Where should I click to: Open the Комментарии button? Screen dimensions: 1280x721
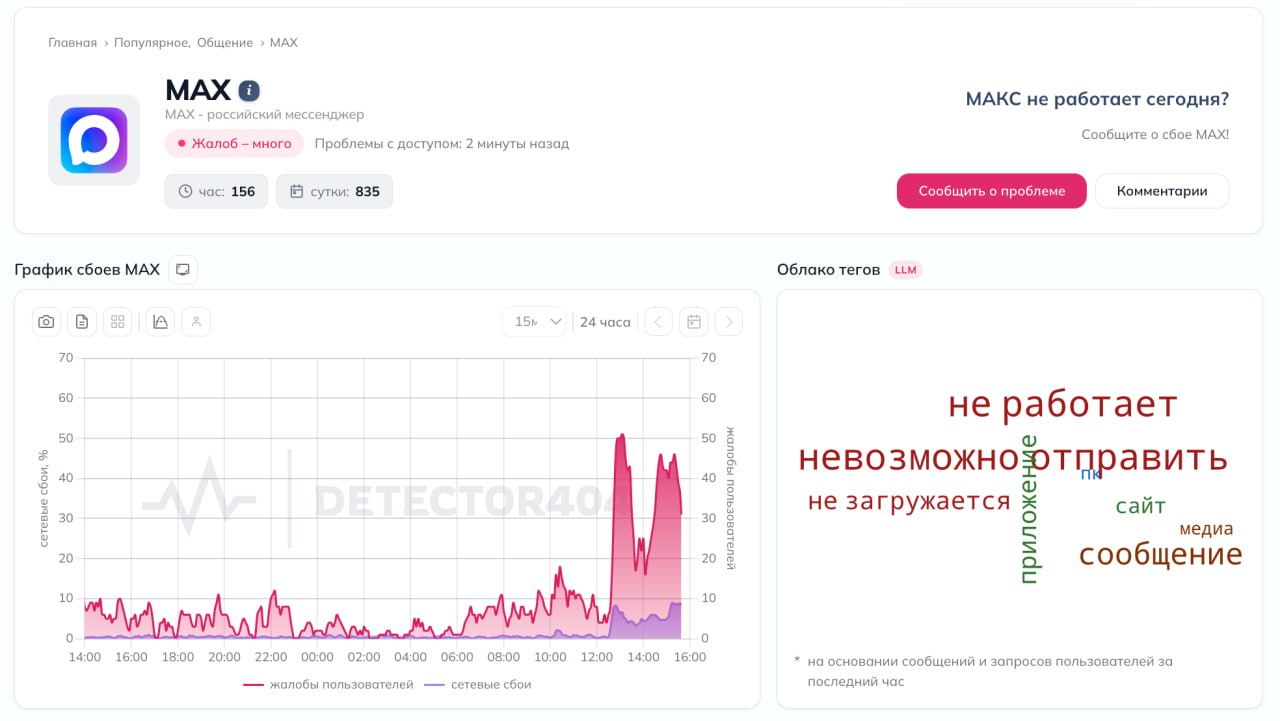point(1161,191)
